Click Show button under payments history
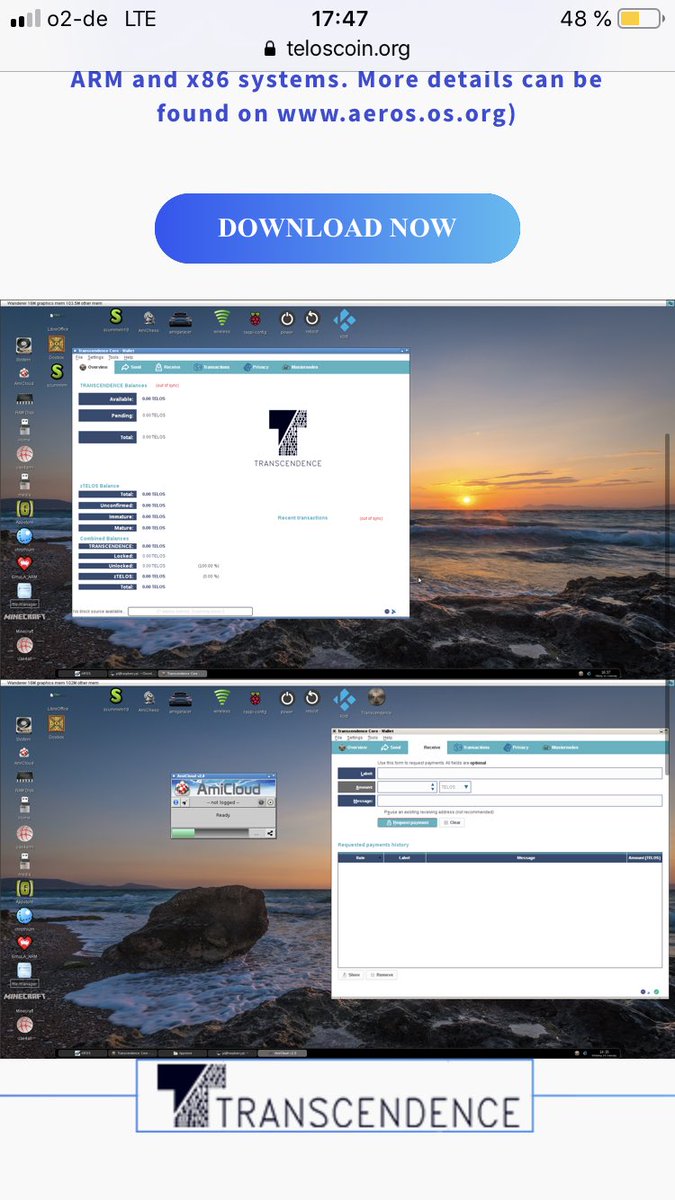The width and height of the screenshot is (675, 1200). [350, 974]
